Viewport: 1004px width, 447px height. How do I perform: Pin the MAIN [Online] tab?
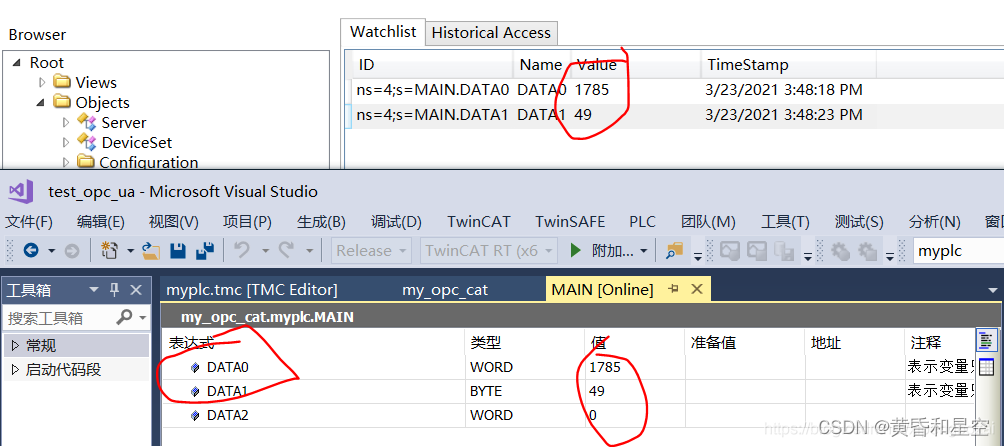674,289
